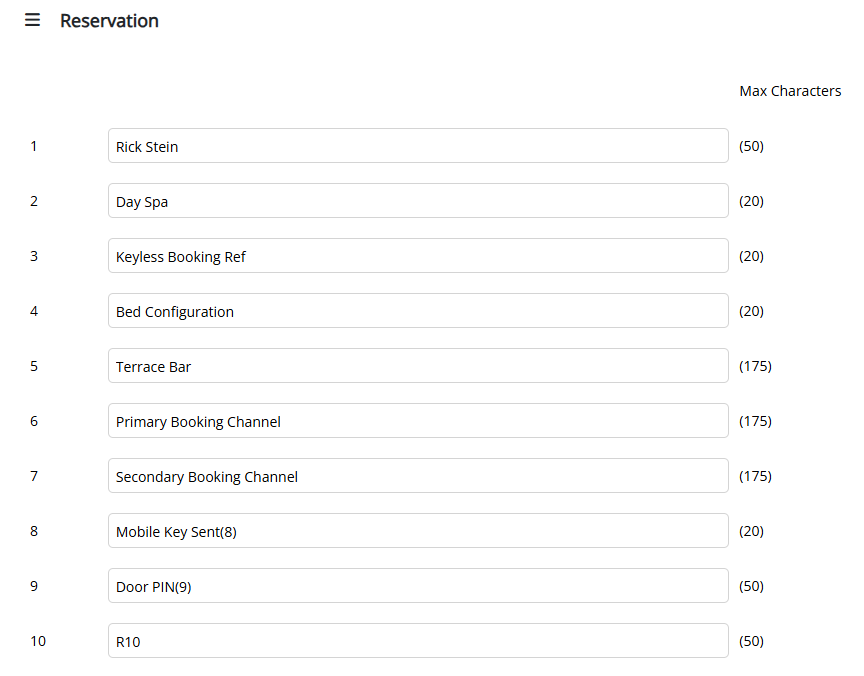Click the (175) limit next to Terrace Bar
This screenshot has height=676, width=864.
755,366
